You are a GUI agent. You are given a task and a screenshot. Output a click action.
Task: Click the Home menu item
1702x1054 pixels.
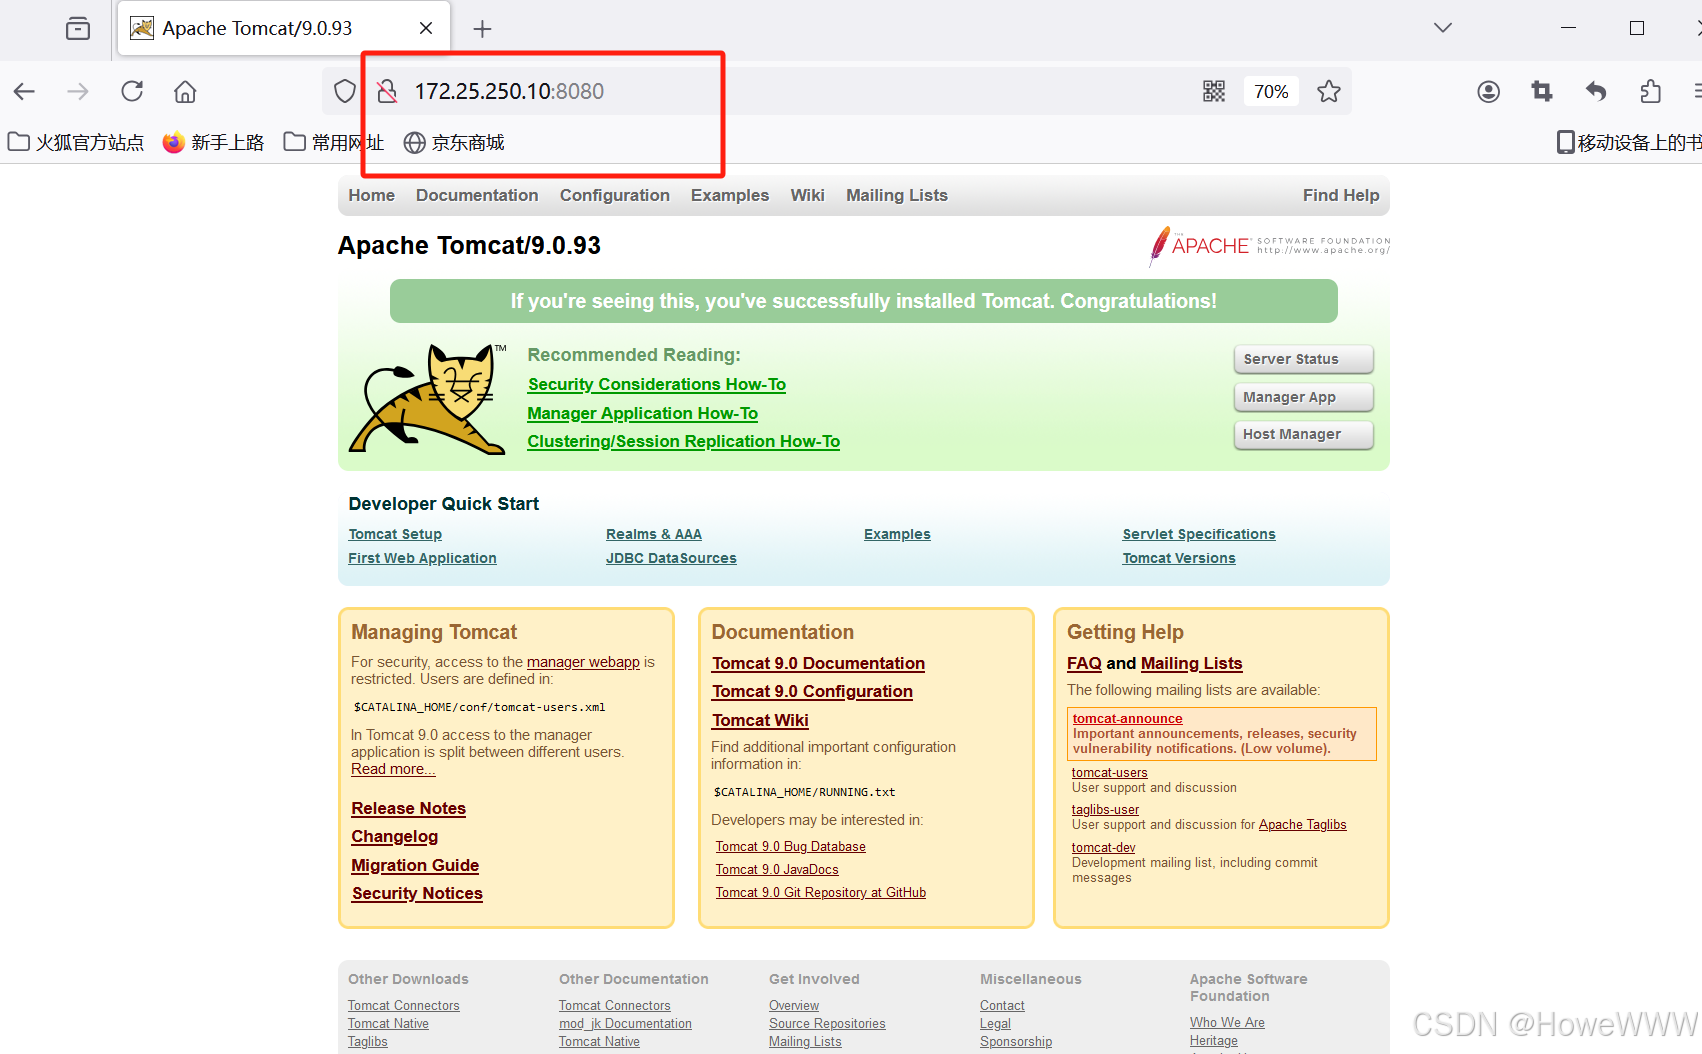(371, 195)
